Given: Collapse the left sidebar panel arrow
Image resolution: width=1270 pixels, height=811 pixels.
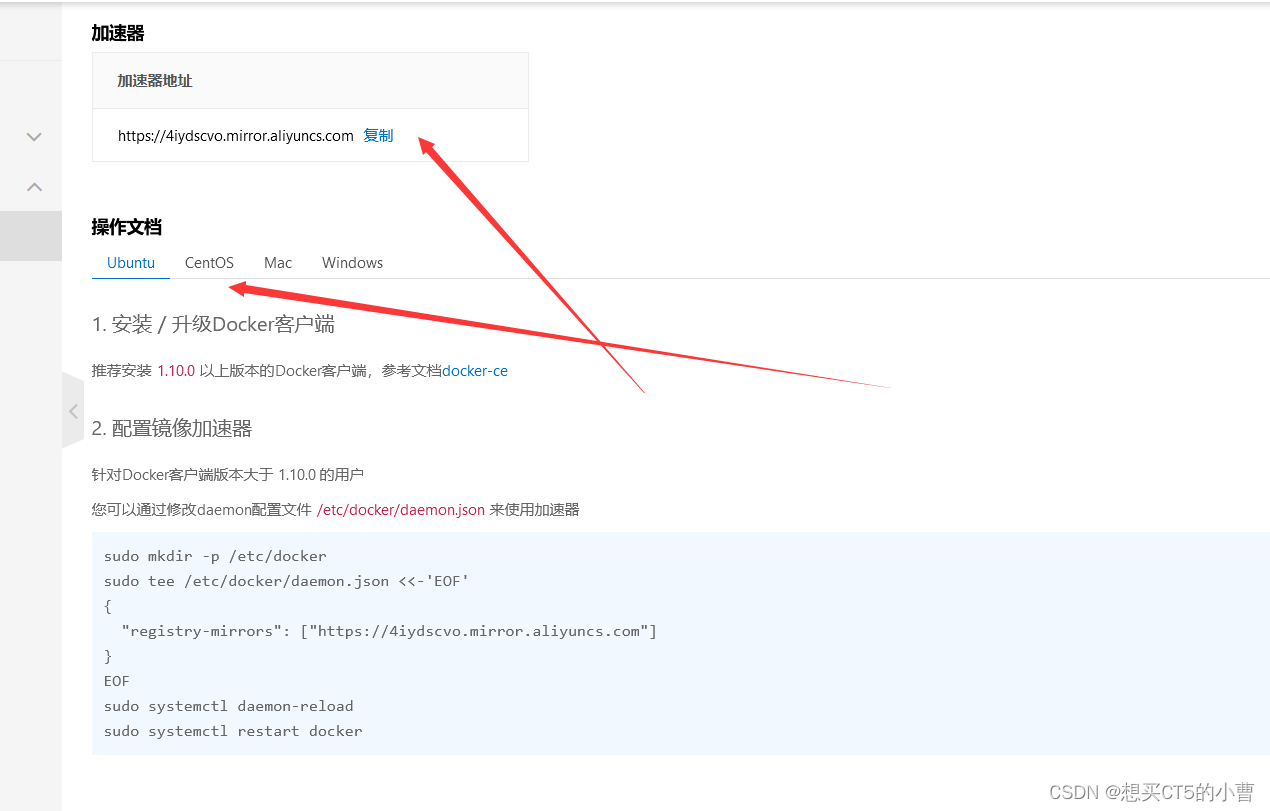Looking at the screenshot, I should (73, 411).
